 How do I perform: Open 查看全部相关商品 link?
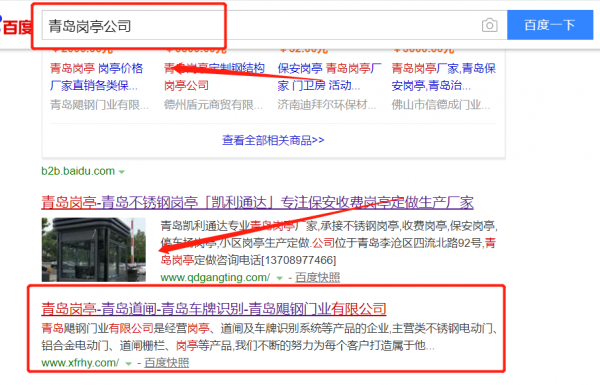[273, 140]
